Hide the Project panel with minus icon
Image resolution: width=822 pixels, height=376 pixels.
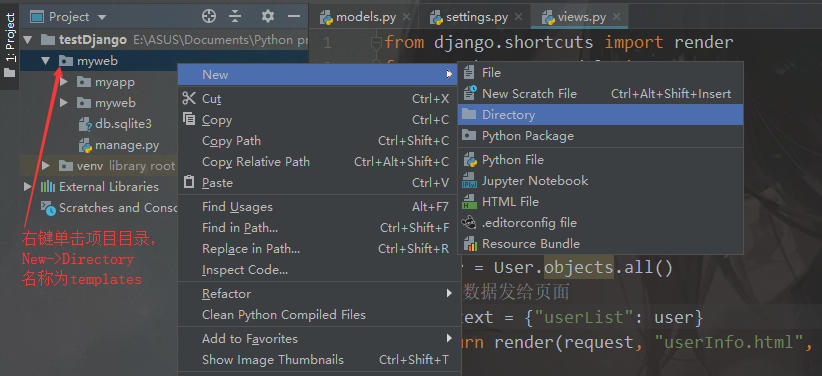[294, 16]
